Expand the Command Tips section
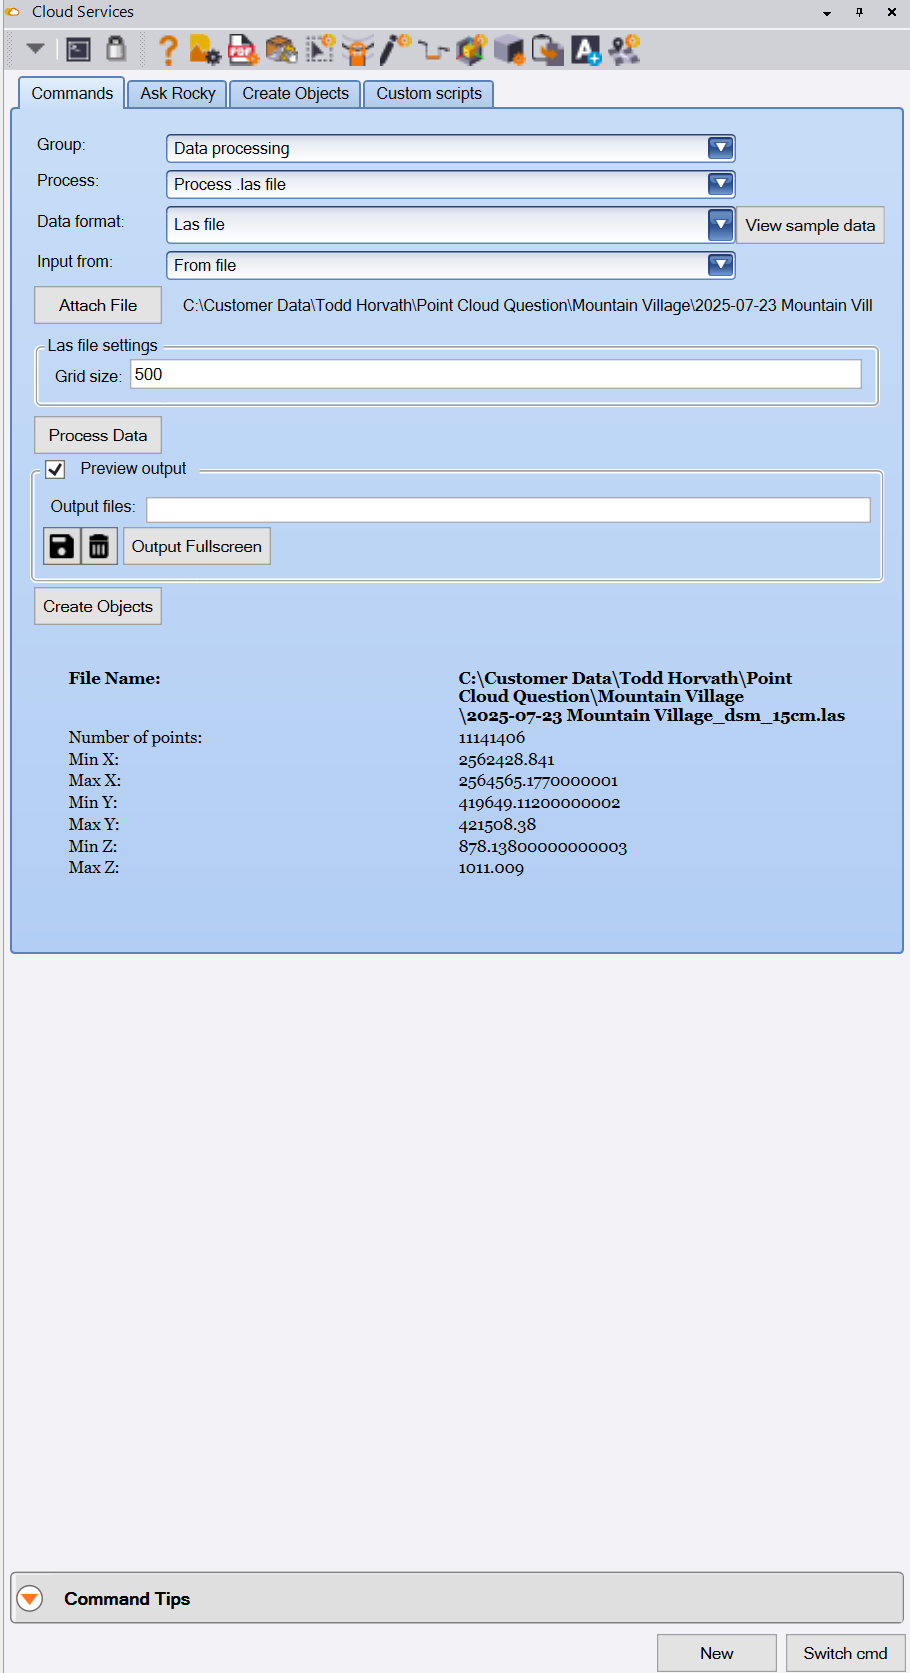Screen dimensions: 910x1673 [x=30, y=1598]
